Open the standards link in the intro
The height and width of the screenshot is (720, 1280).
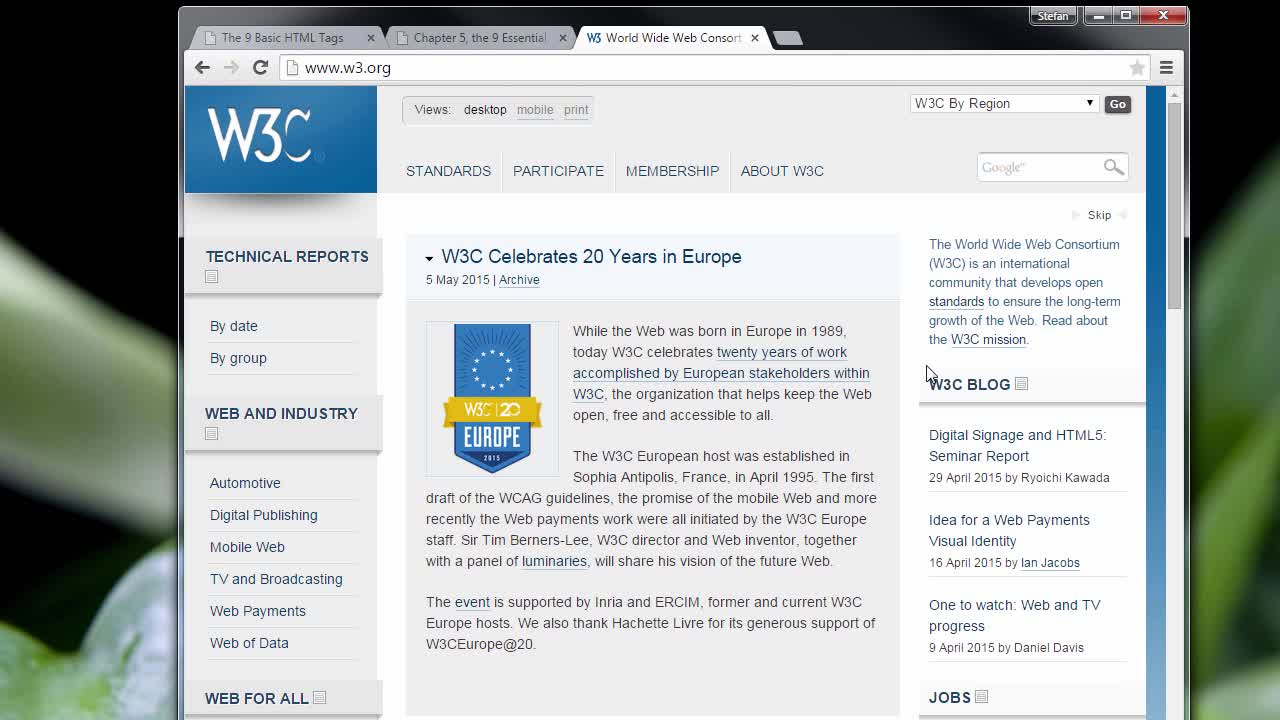[957, 301]
